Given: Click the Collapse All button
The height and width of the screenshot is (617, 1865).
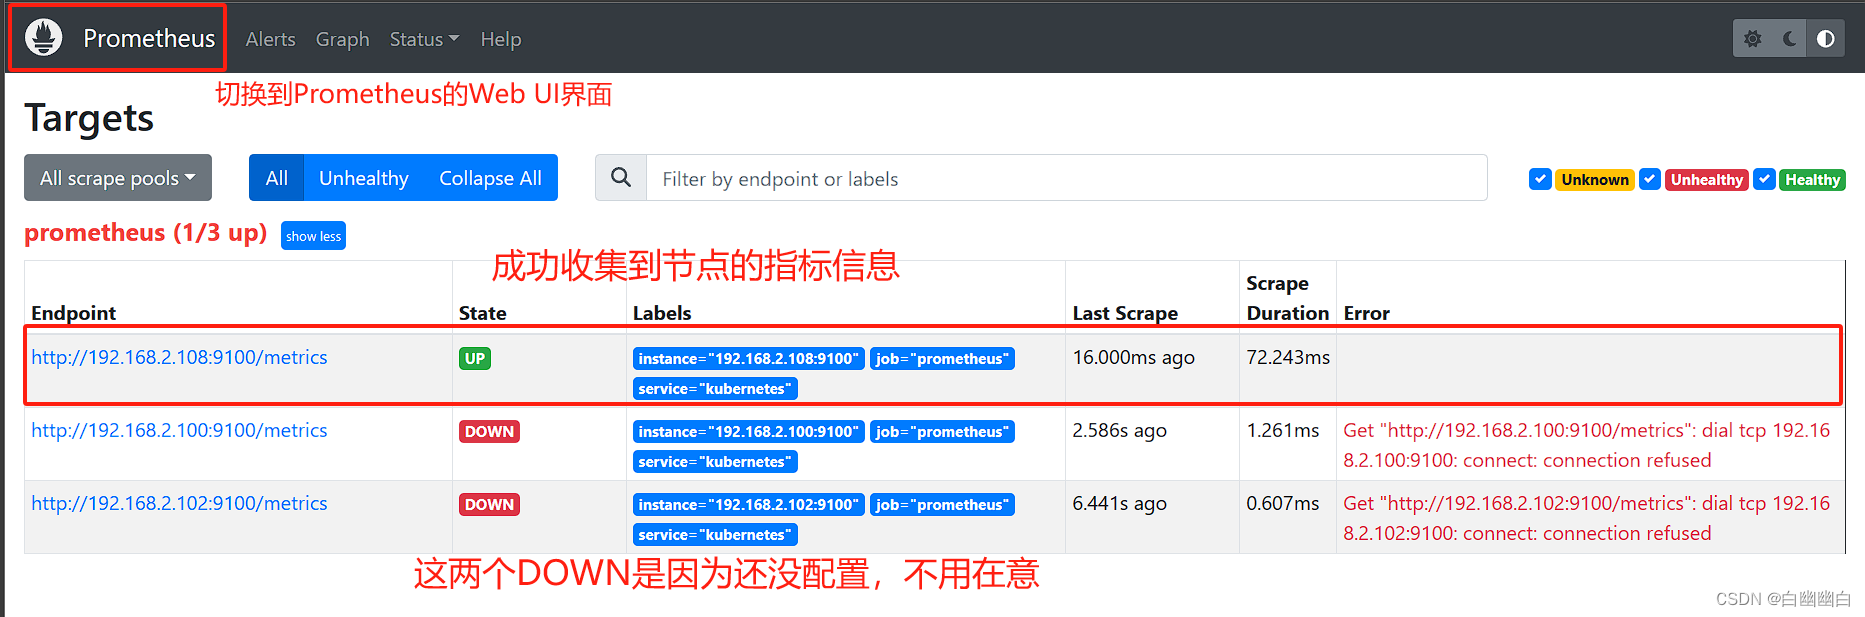Looking at the screenshot, I should pyautogui.click(x=490, y=178).
